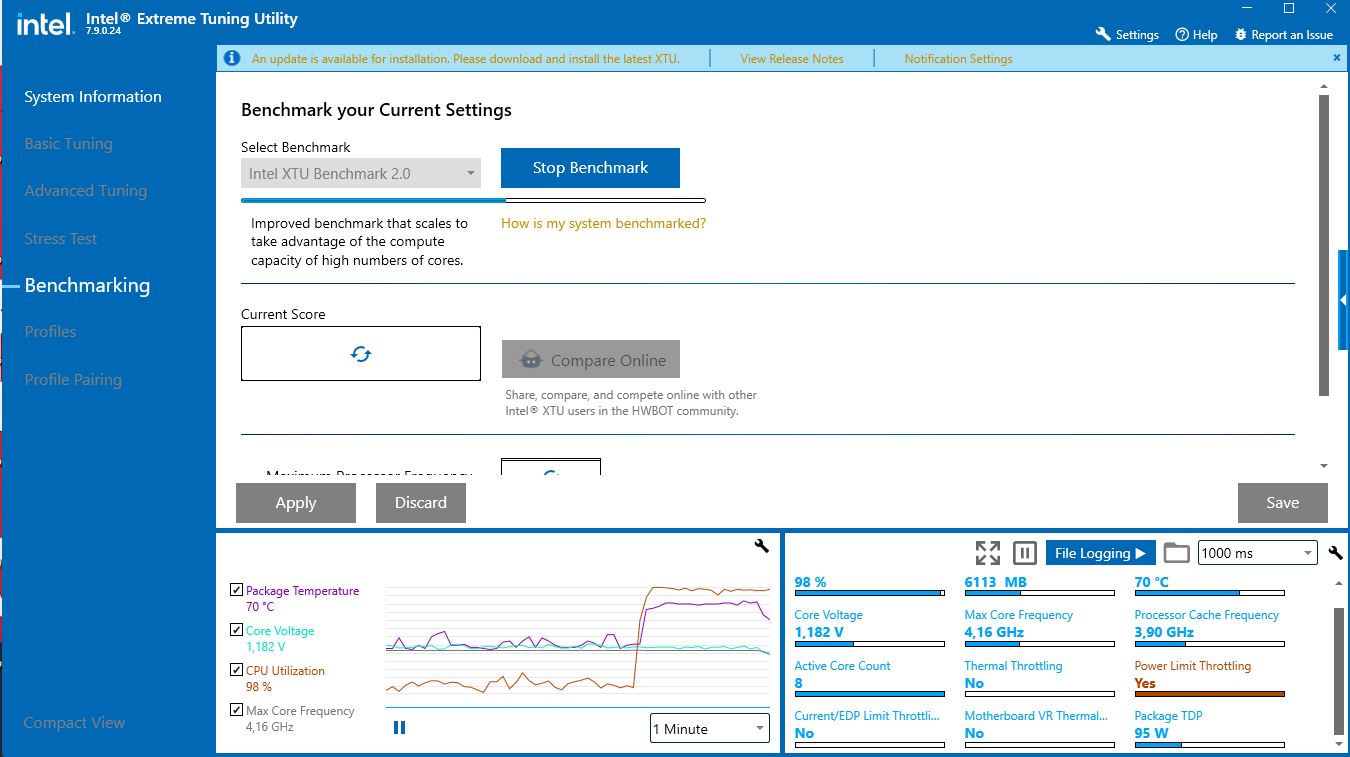Image resolution: width=1350 pixels, height=757 pixels.
Task: Click the Core Voltage 1,182 V monitor
Action: coord(869,627)
